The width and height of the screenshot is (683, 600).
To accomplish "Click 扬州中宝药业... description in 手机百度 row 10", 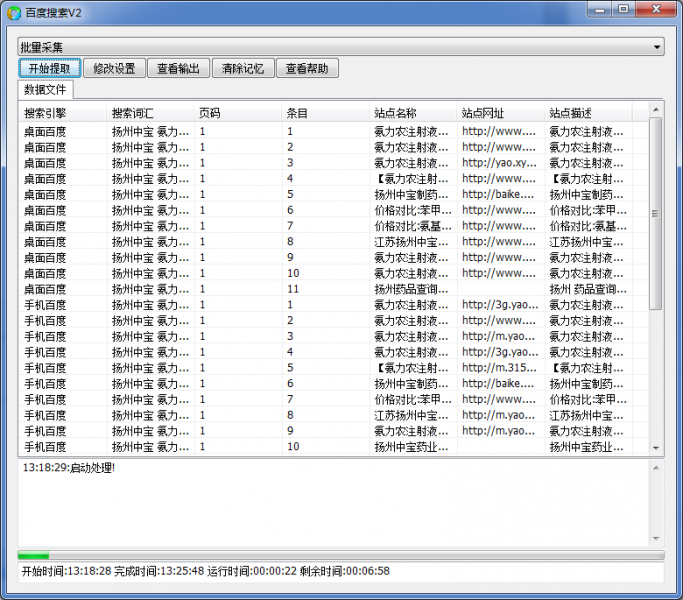I will (586, 447).
